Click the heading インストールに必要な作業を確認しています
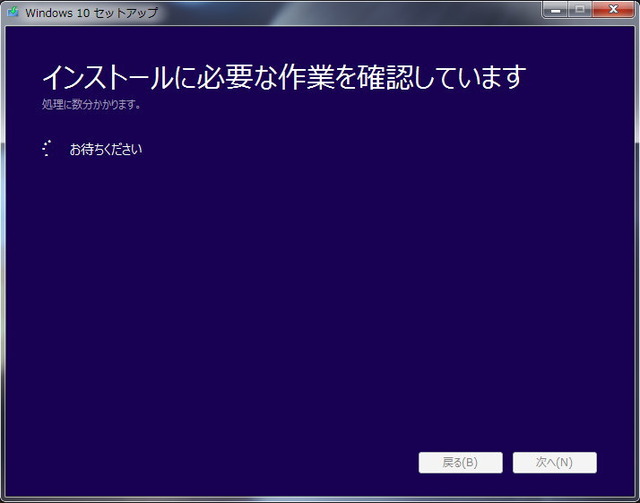Viewport: 640px width, 503px height. pos(284,77)
